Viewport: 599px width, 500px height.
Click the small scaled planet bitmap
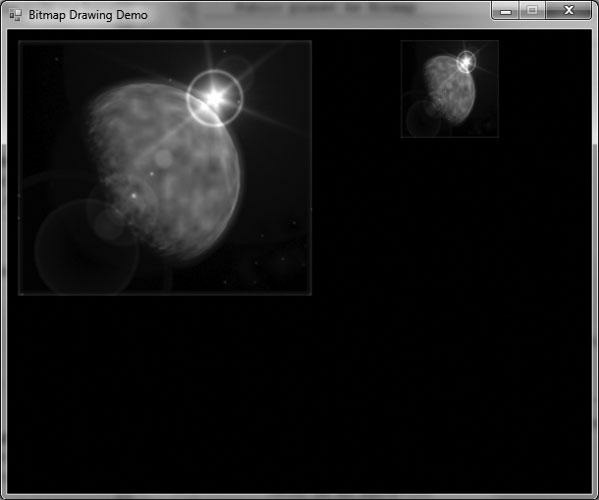(x=450, y=89)
